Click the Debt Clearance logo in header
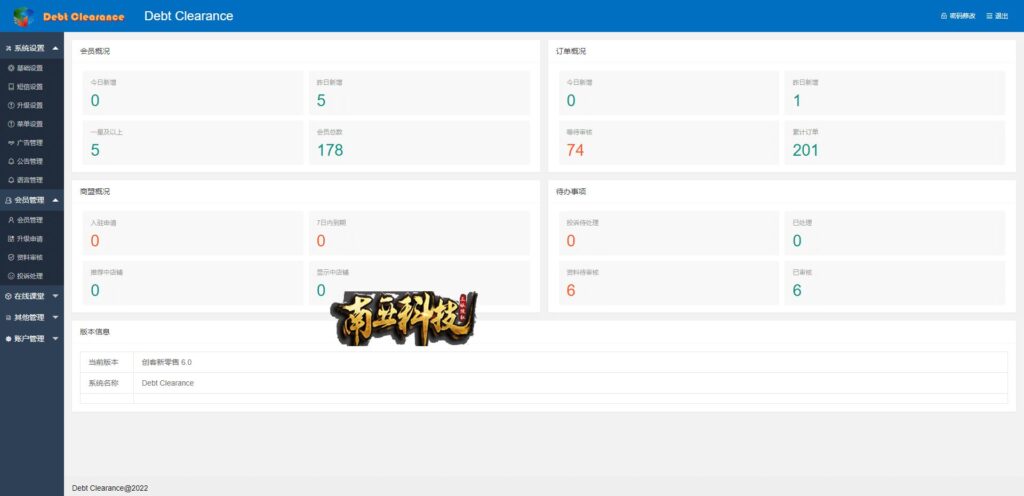1024x496 pixels. pyautogui.click(x=68, y=16)
